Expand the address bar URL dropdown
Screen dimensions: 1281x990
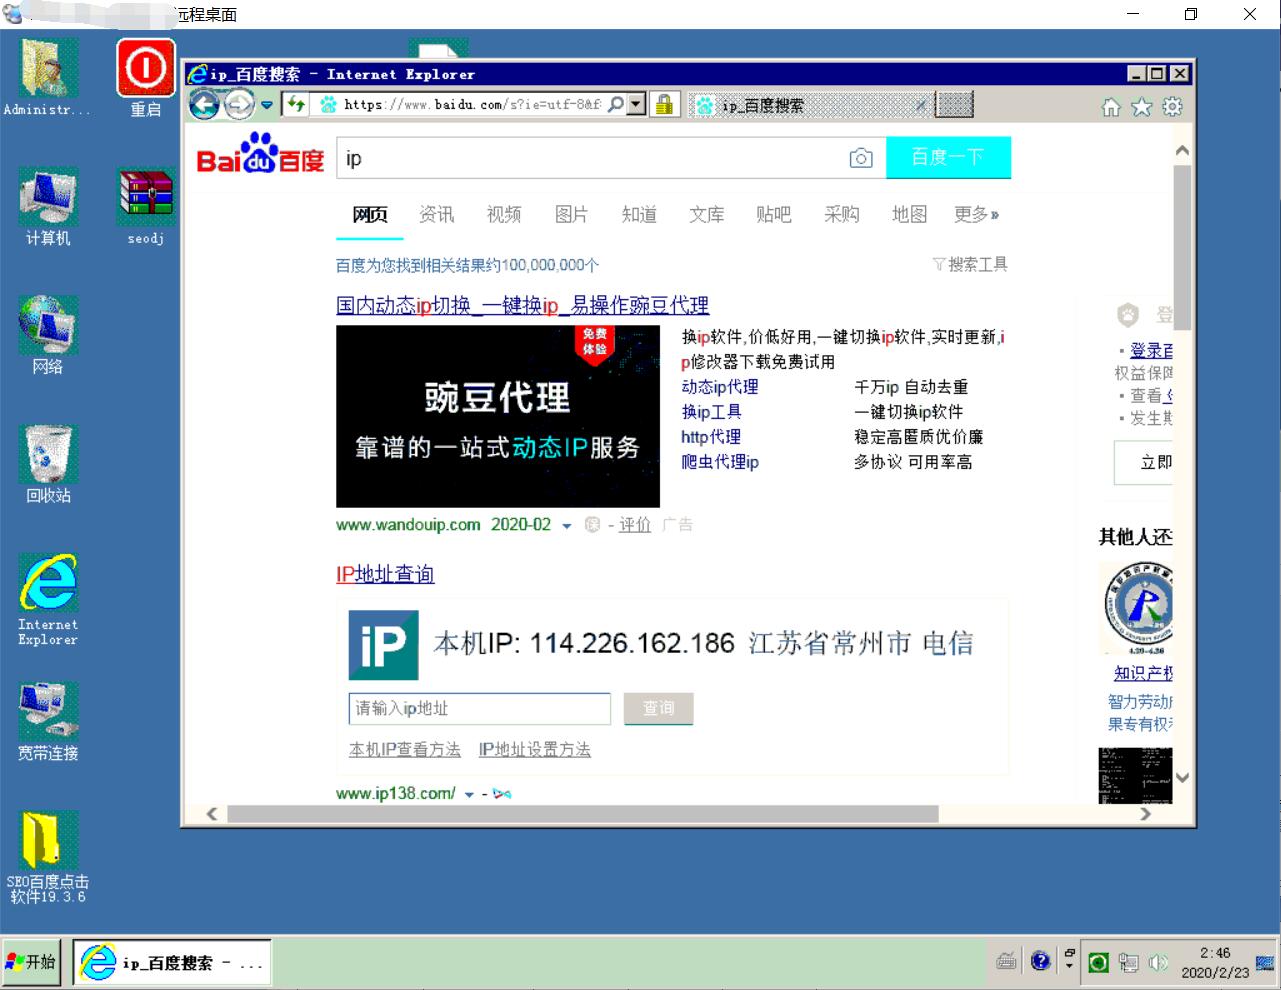point(636,104)
